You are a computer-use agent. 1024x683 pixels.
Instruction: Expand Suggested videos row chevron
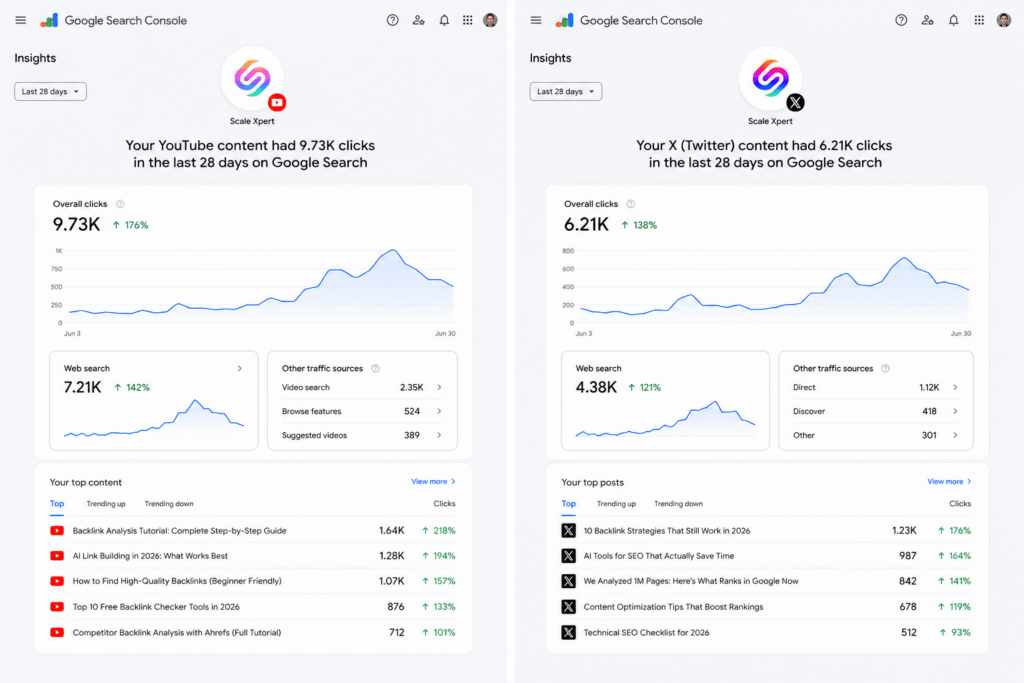440,435
